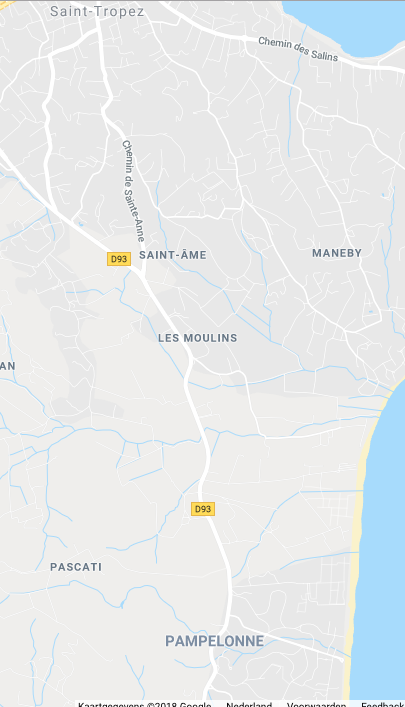Click the LES MOULINS area label
The width and height of the screenshot is (405, 707).
[198, 338]
